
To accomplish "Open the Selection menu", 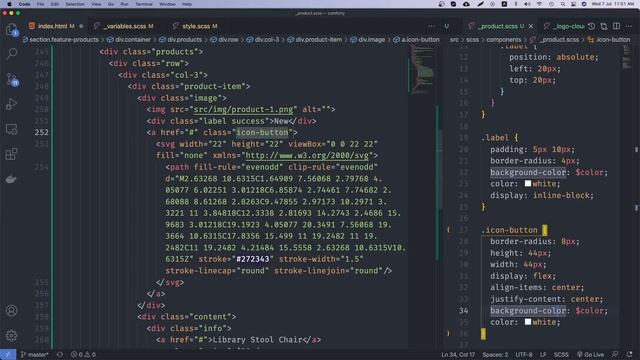I will 75,4.
